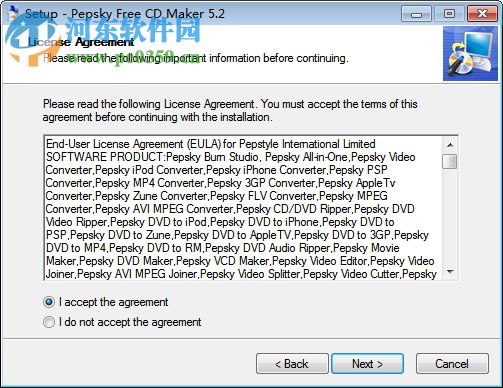This screenshot has width=503, height=388.
Task: Close the setup window
Action: pos(482,14)
